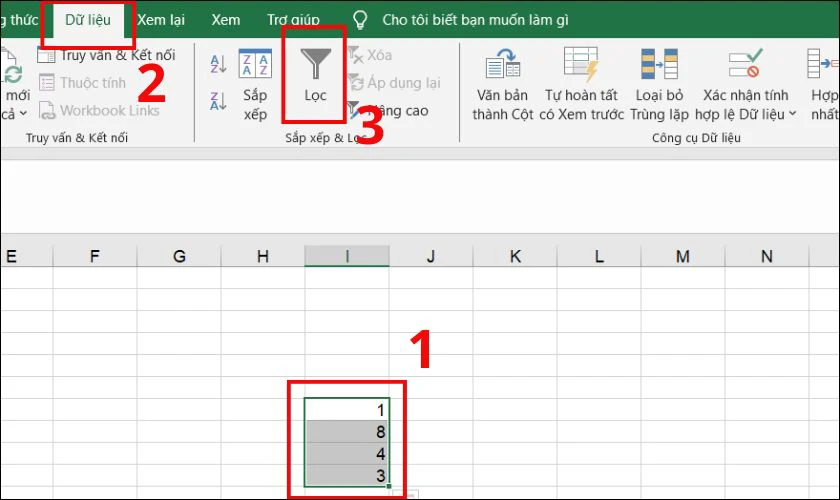Select column F header
This screenshot has width=840, height=500.
95,256
